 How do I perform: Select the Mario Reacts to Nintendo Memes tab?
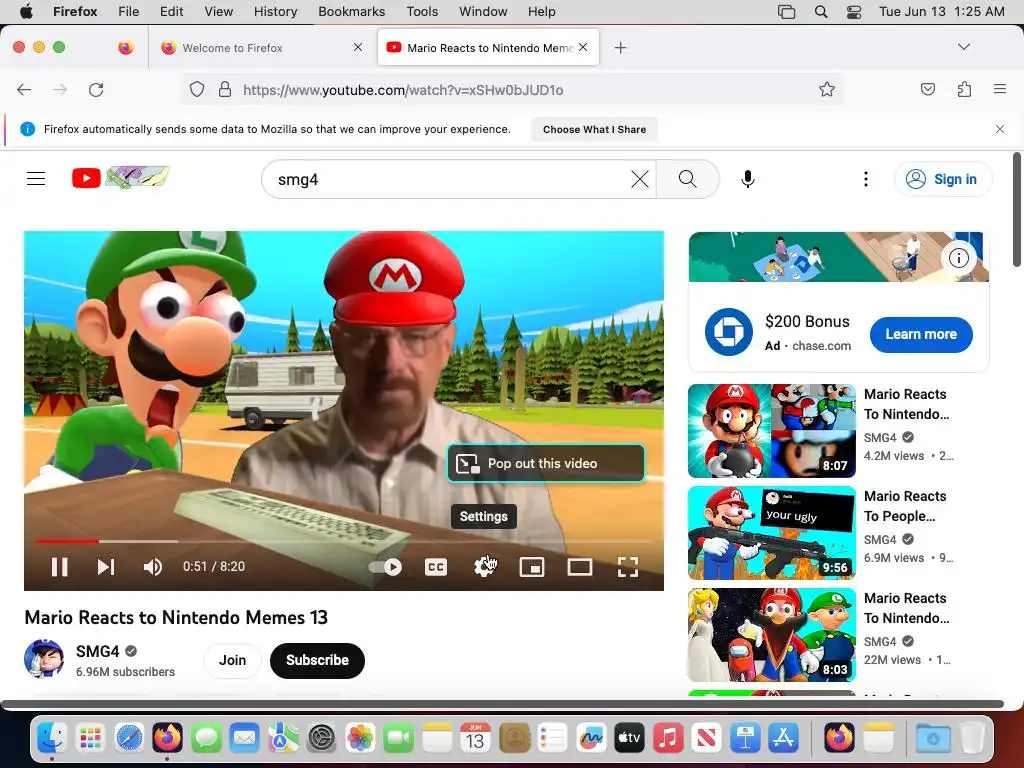pyautogui.click(x=488, y=48)
